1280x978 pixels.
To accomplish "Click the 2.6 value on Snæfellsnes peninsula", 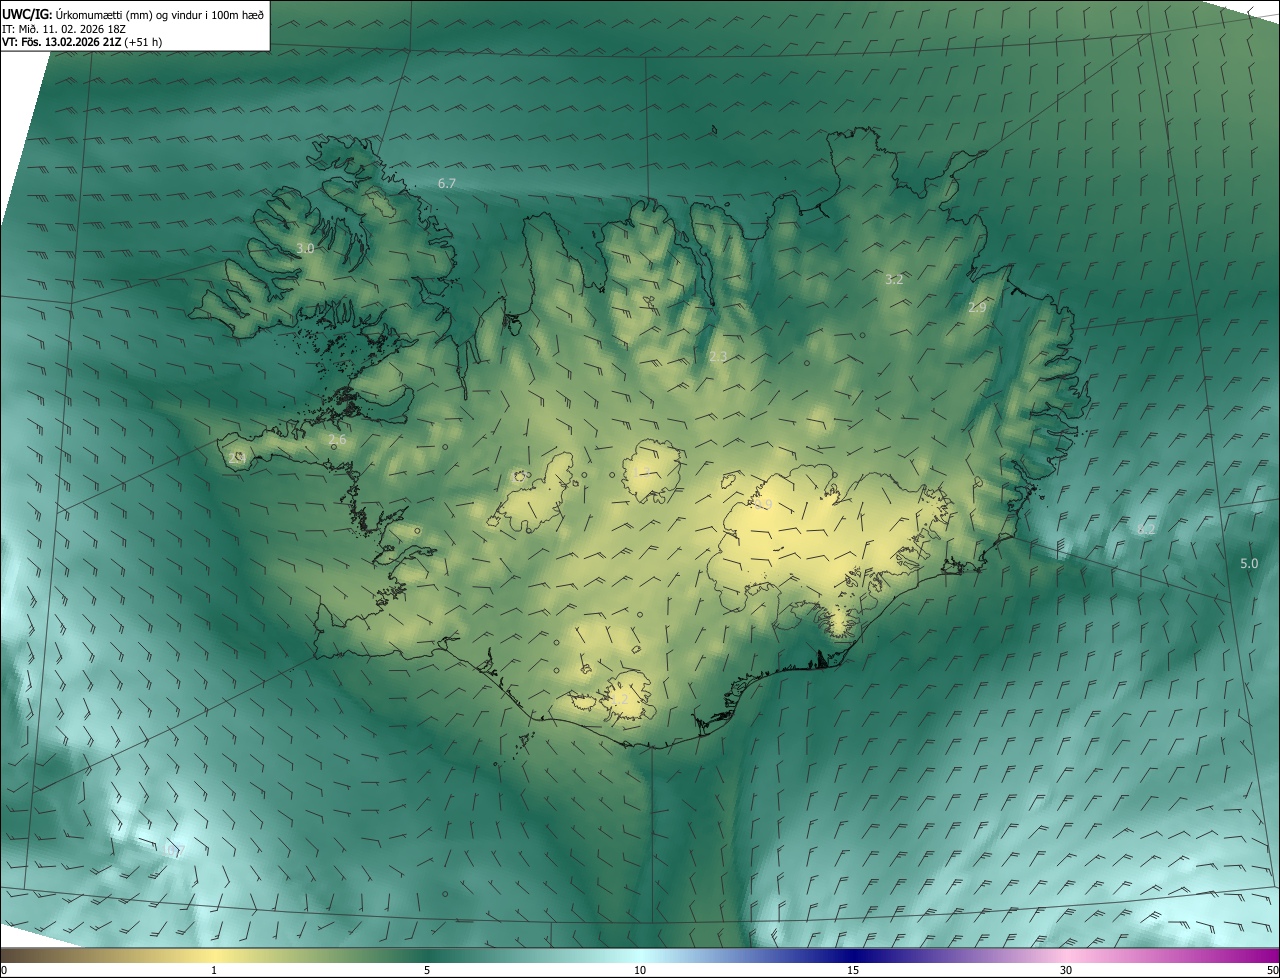I will pos(337,440).
